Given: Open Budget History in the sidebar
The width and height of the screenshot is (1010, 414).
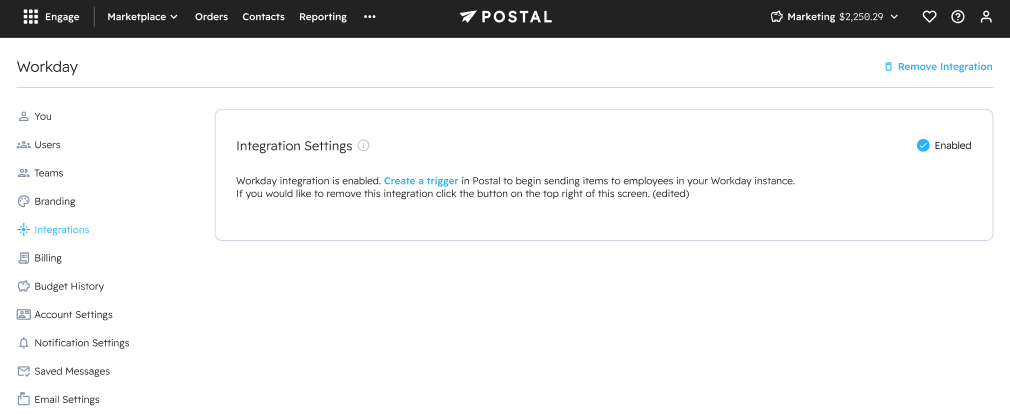Looking at the screenshot, I should pos(68,286).
